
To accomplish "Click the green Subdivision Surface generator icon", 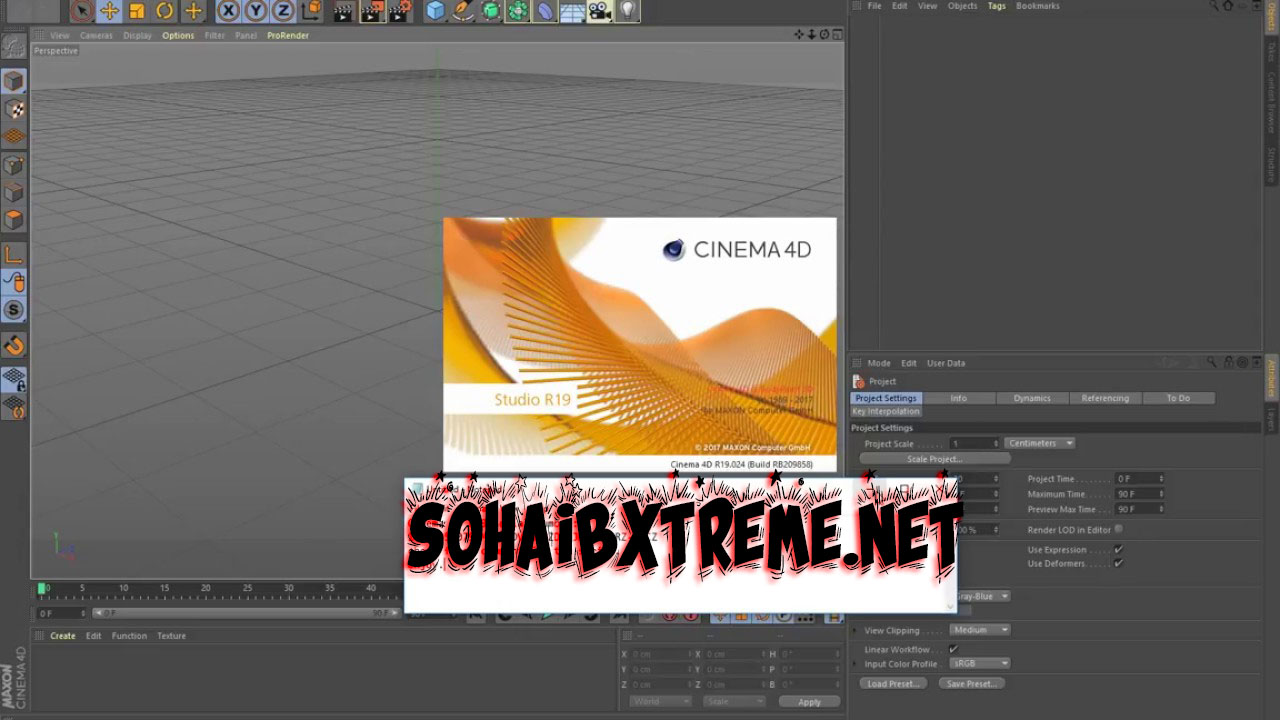I will 491,11.
